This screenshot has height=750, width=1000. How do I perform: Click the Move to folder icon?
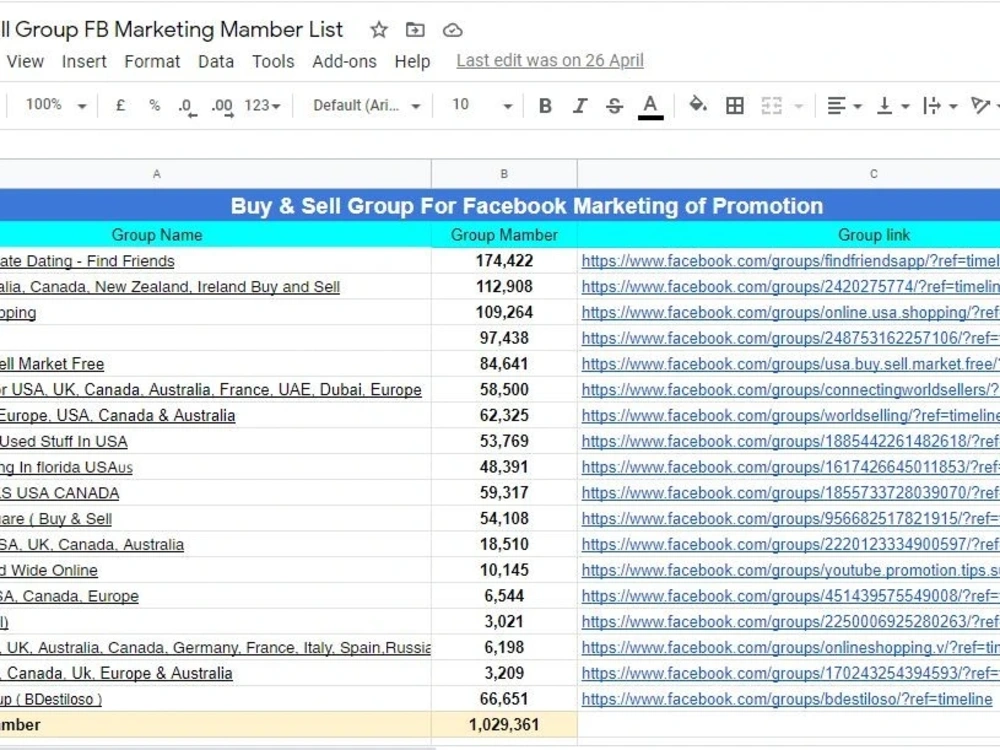coord(415,30)
